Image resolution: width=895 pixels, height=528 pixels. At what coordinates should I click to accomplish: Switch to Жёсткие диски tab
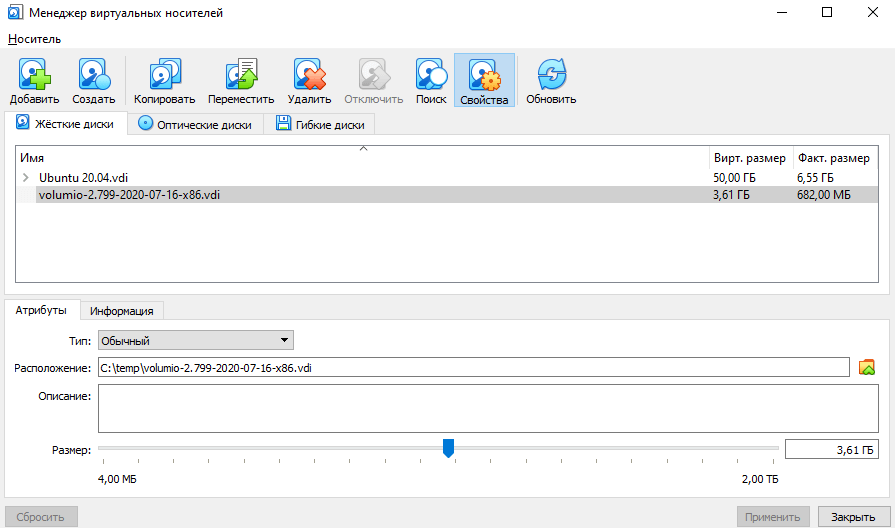[65, 124]
